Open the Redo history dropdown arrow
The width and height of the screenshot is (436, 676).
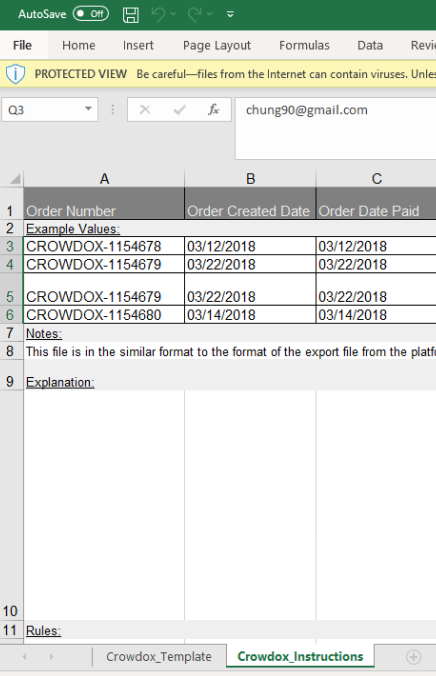(210, 14)
